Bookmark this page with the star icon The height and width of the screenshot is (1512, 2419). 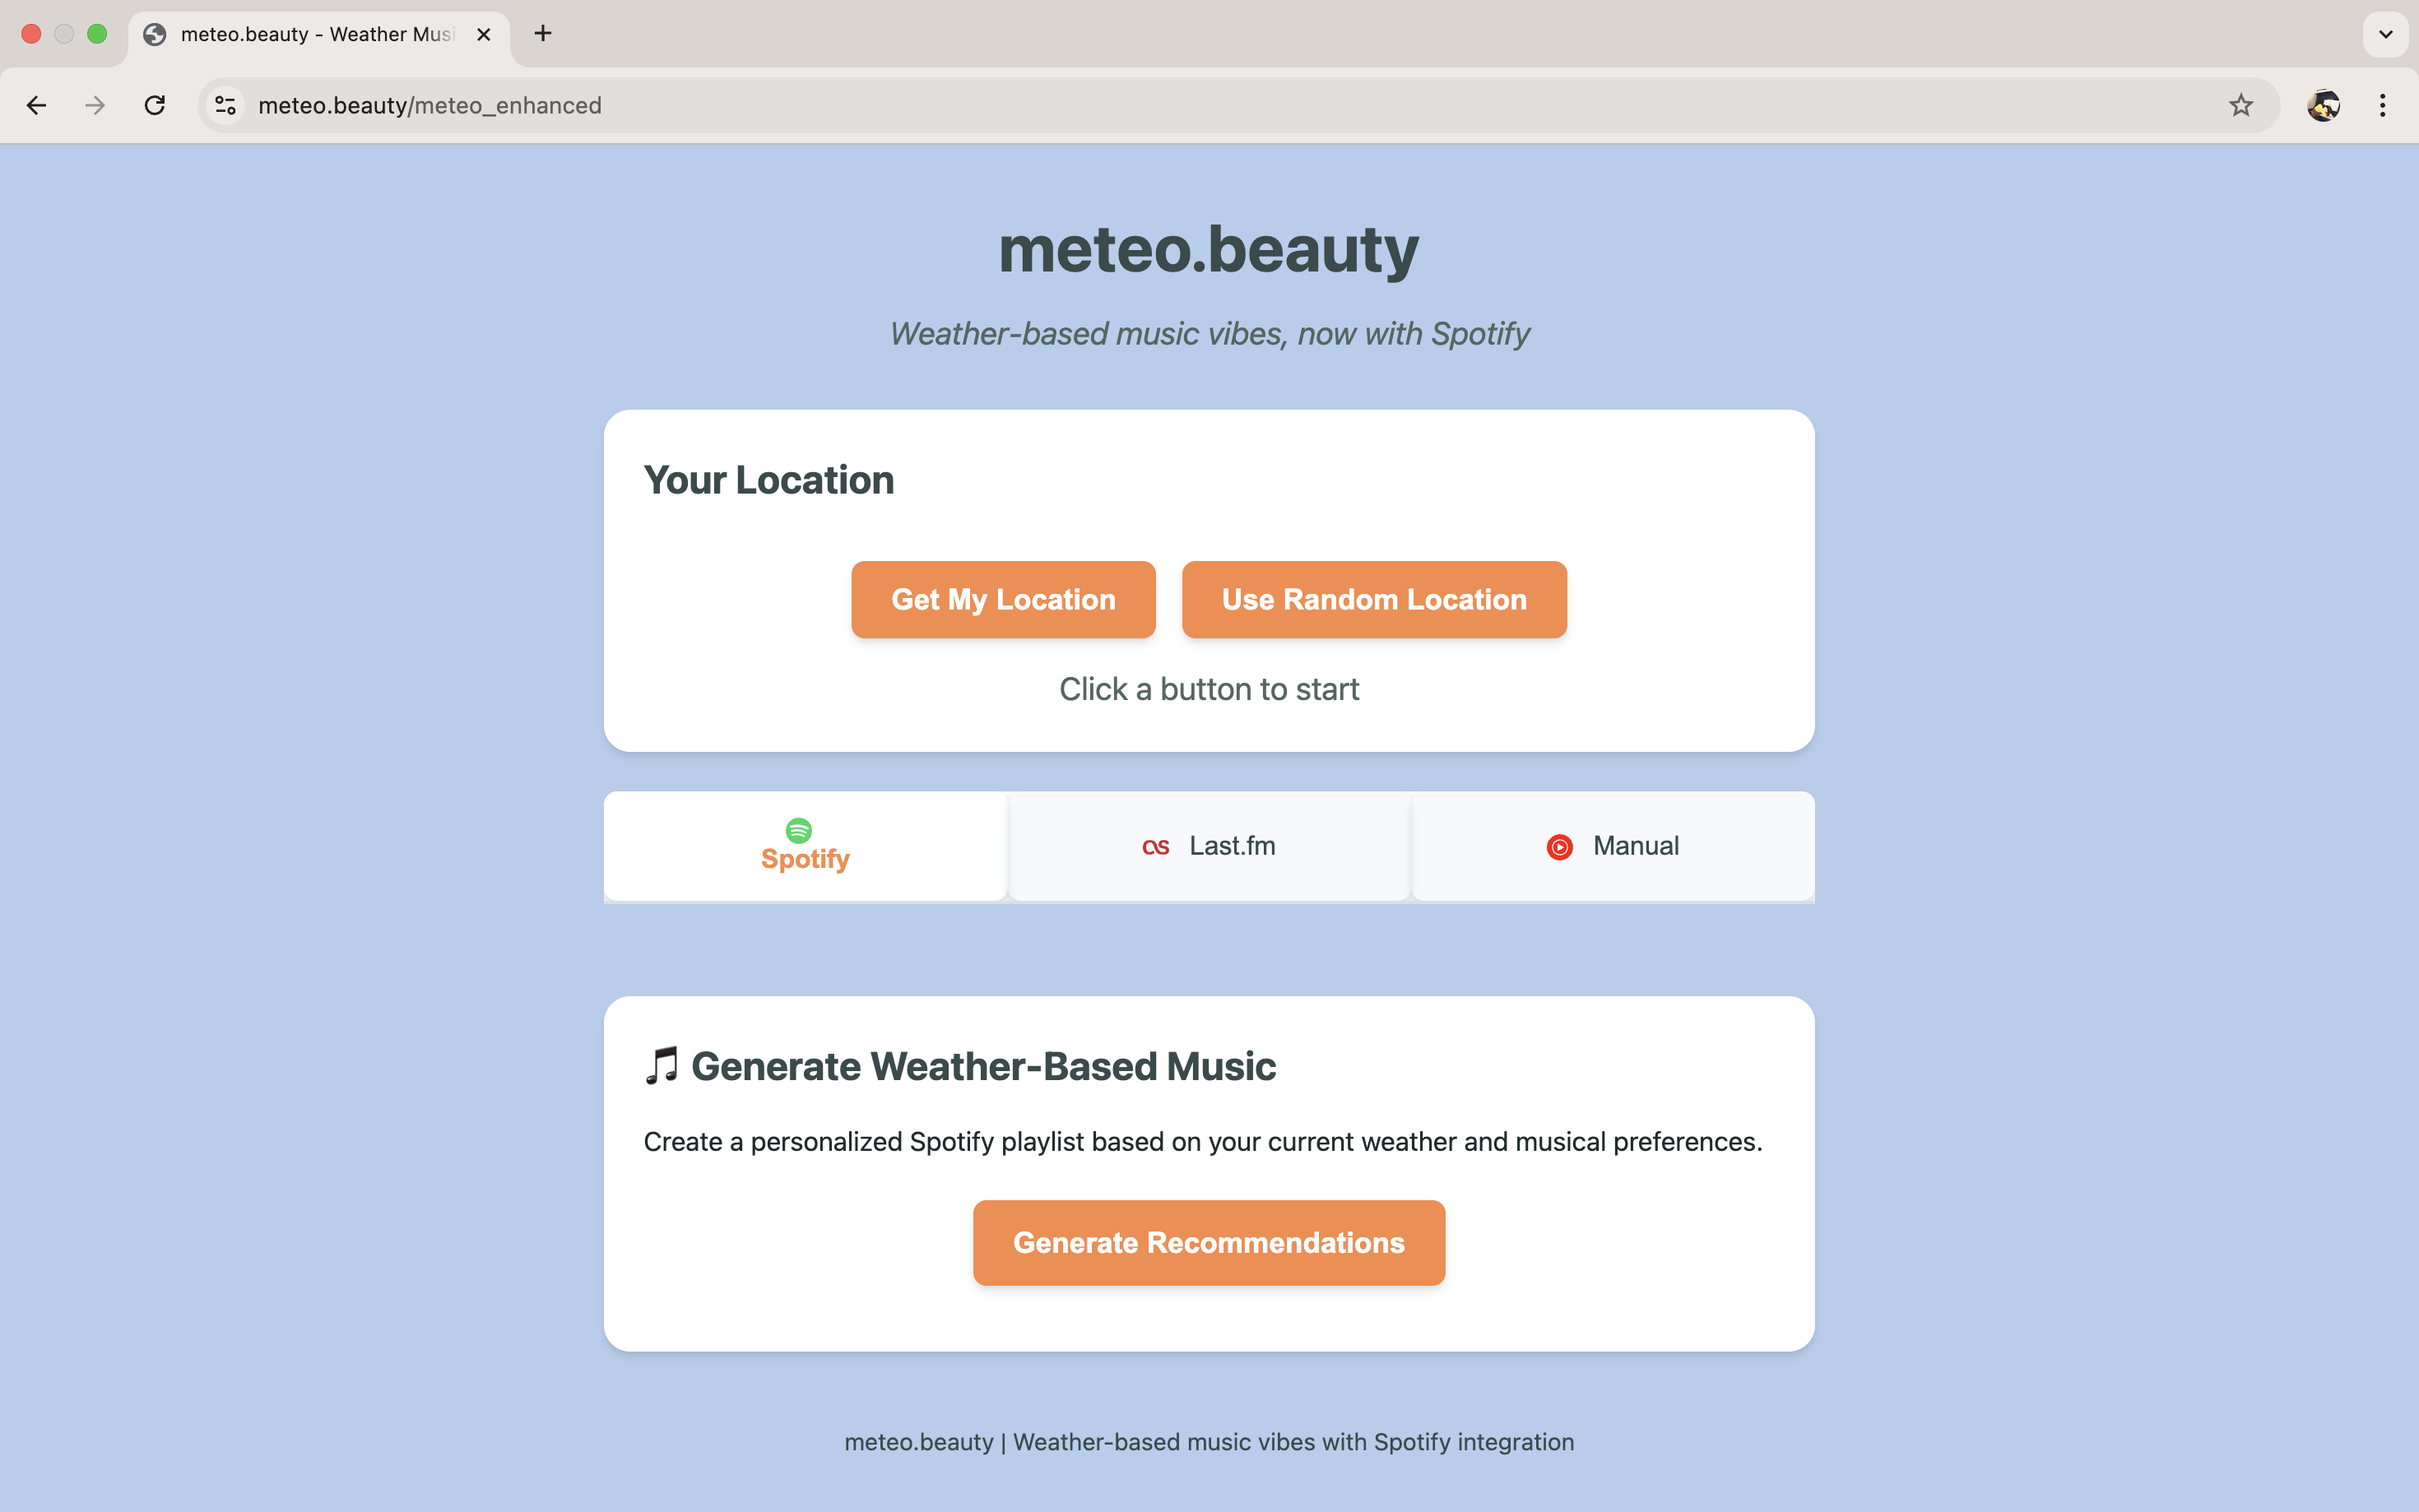click(x=2241, y=105)
